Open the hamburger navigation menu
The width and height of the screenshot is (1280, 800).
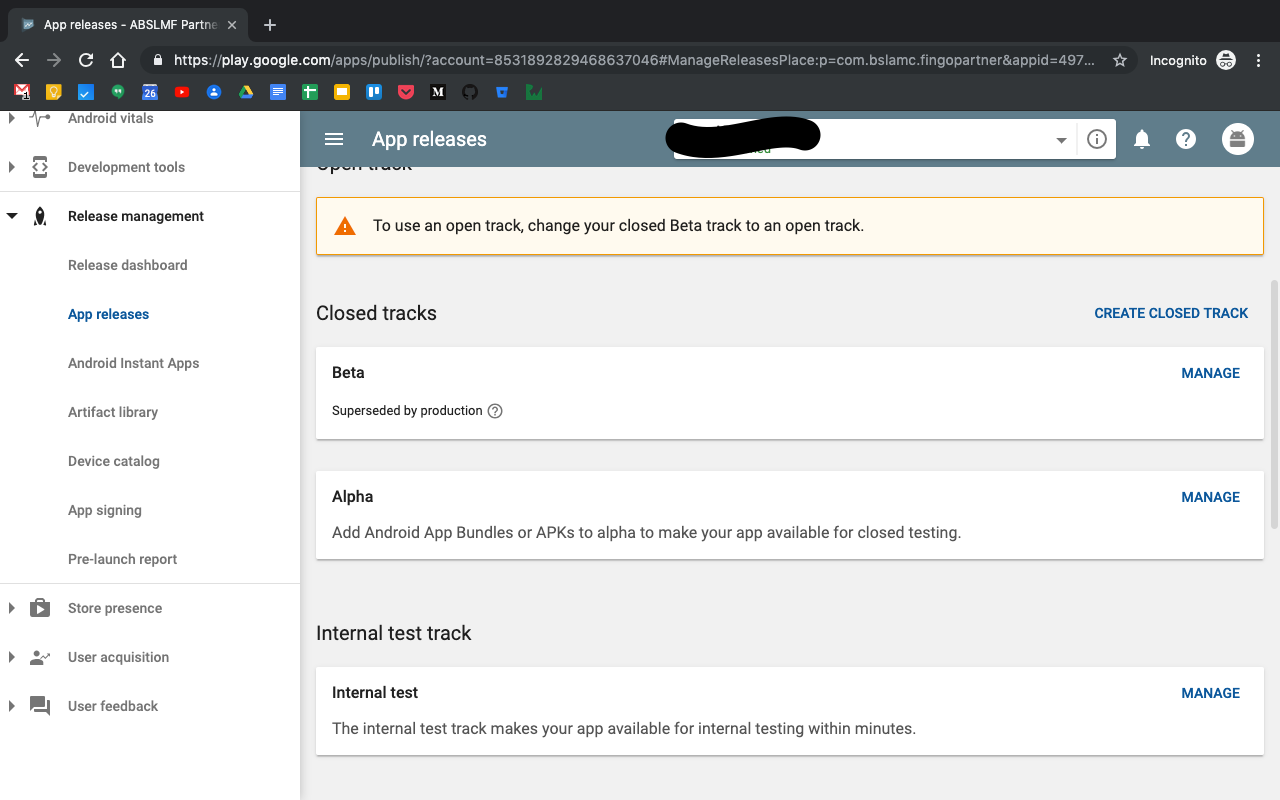click(334, 139)
